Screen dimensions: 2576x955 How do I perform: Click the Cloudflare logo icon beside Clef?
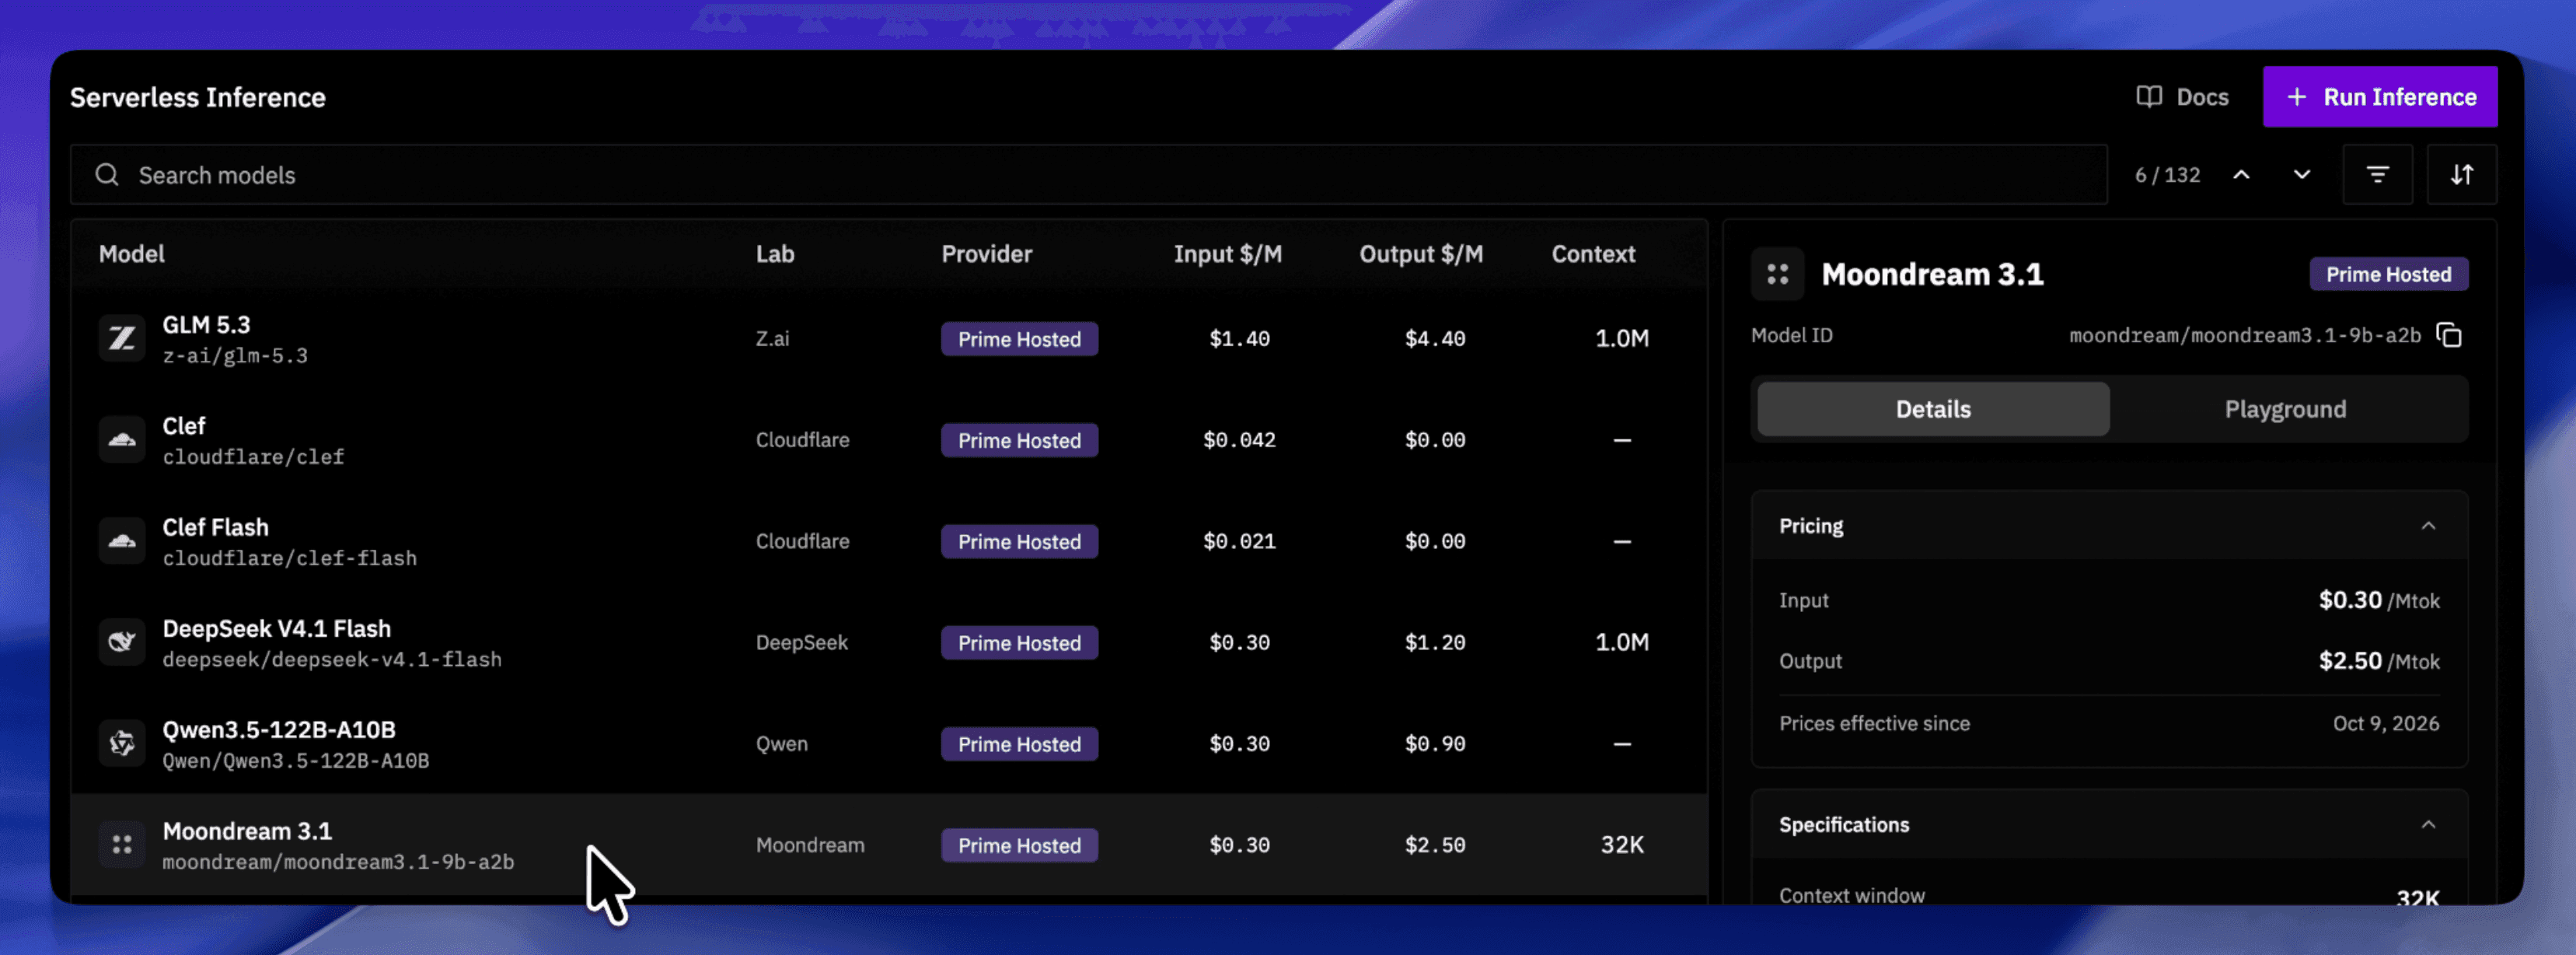[x=122, y=440]
